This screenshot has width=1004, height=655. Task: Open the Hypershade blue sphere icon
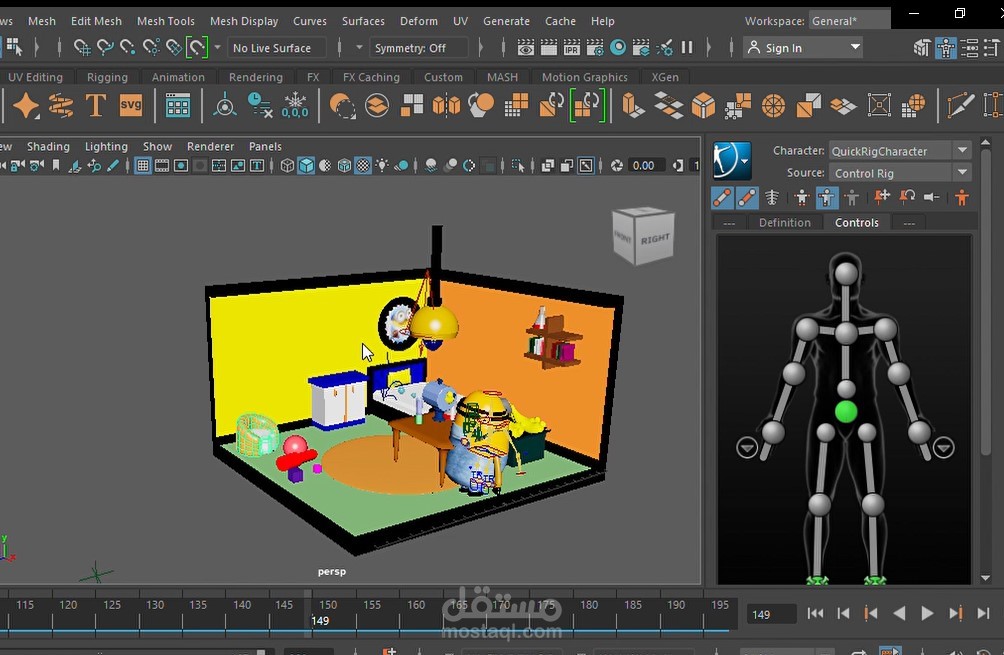point(618,47)
